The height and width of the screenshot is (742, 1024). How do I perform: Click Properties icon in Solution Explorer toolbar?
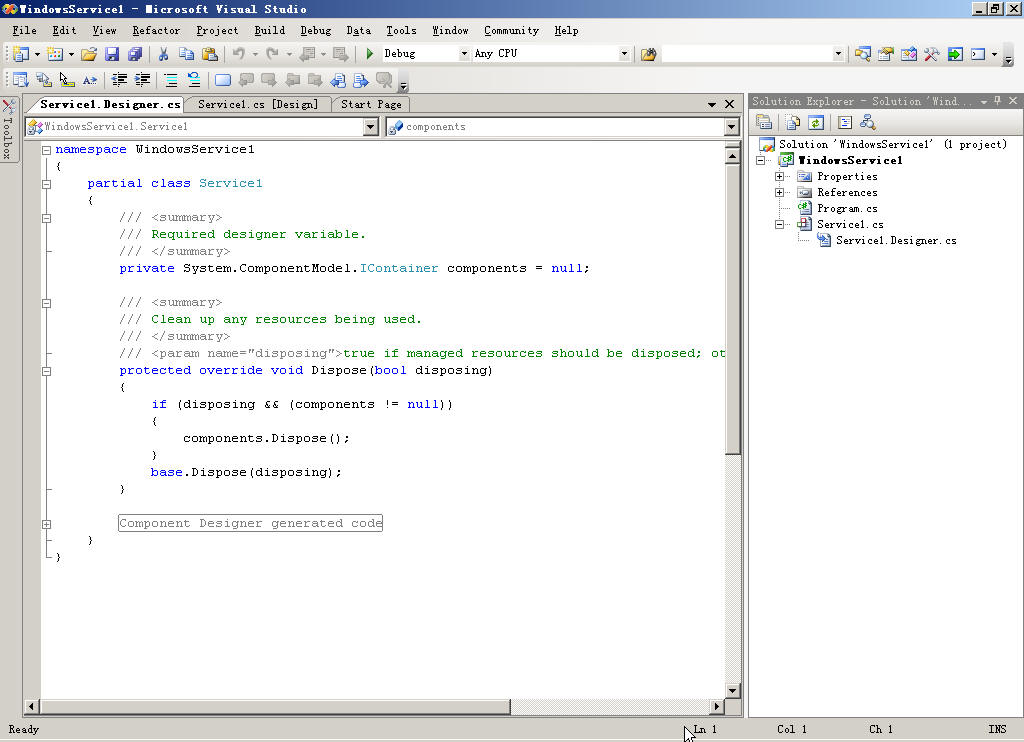[764, 122]
